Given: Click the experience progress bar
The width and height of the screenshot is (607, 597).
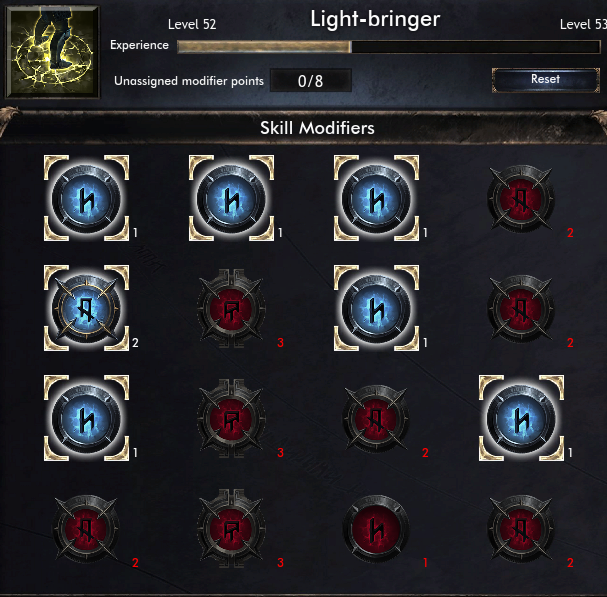Looking at the screenshot, I should 389,47.
